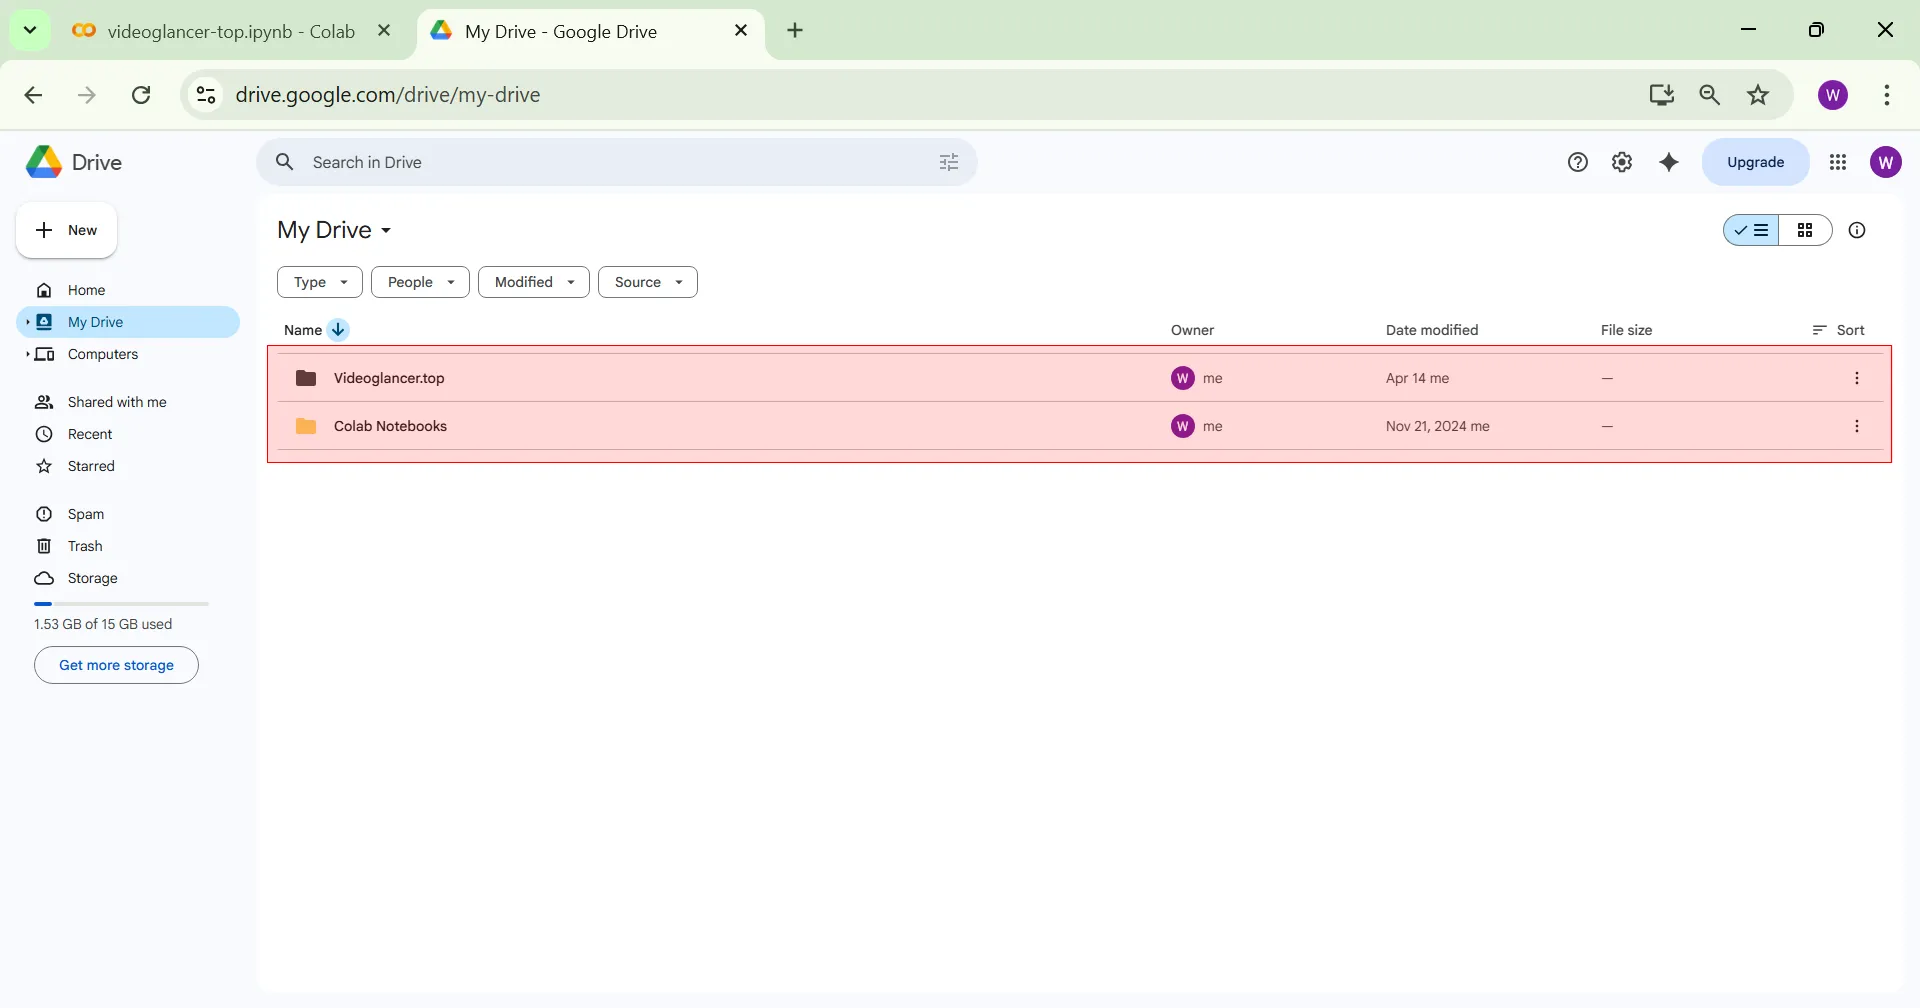The height and width of the screenshot is (1008, 1920).
Task: Open Google apps grid launcher
Action: click(1838, 162)
